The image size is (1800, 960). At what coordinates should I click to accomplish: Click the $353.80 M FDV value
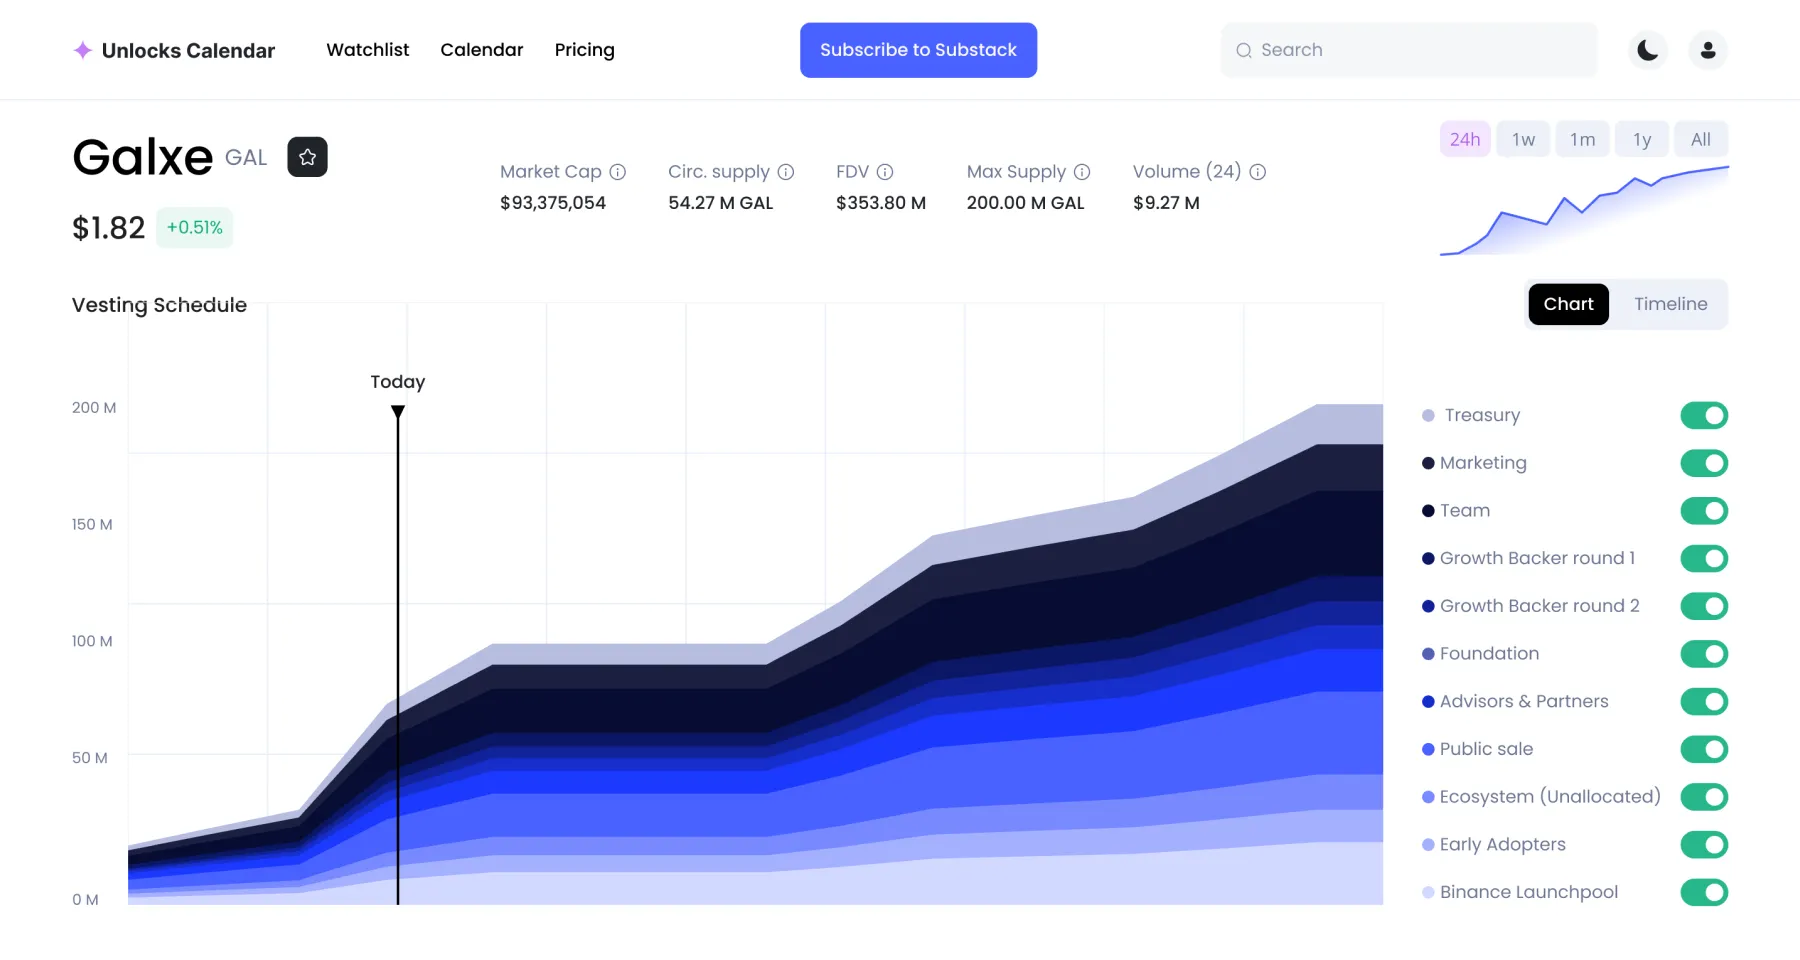click(x=881, y=203)
